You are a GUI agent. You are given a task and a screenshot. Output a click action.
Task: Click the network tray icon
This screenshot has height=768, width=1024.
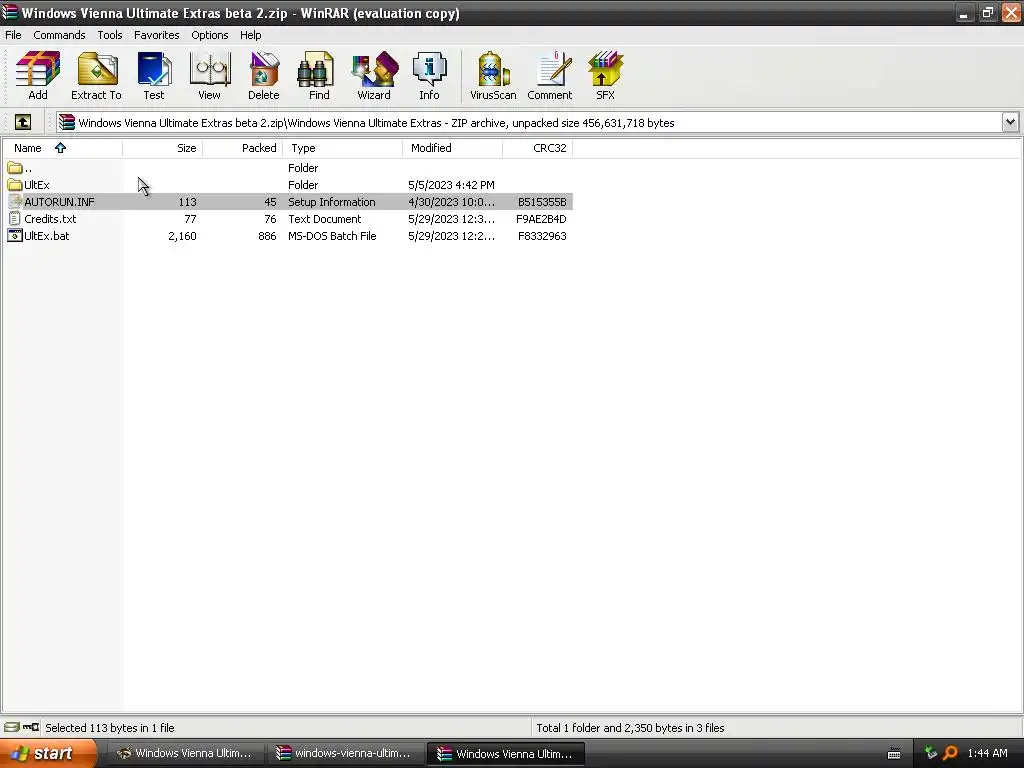(931, 753)
